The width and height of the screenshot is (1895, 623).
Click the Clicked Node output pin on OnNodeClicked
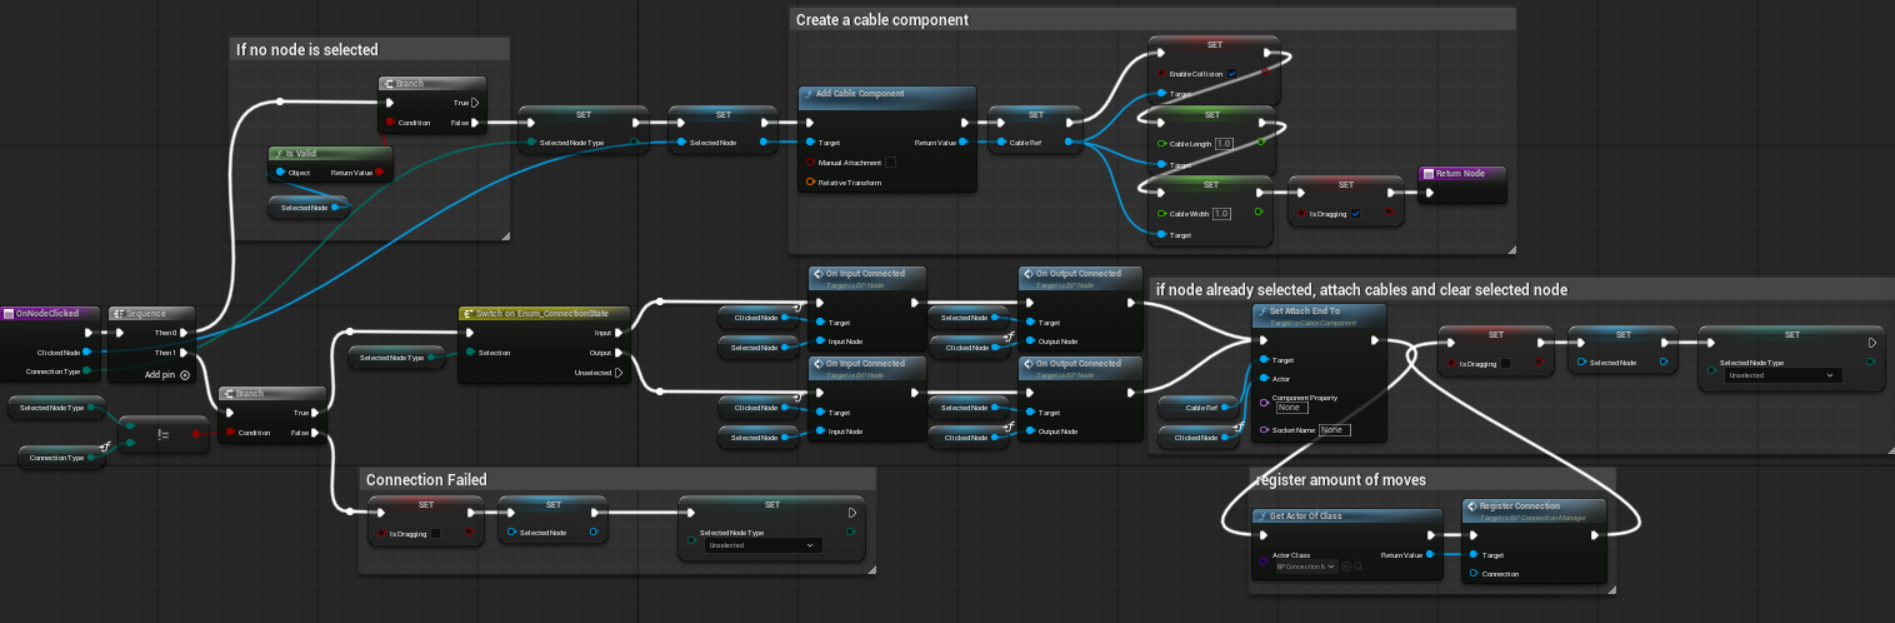(x=87, y=352)
